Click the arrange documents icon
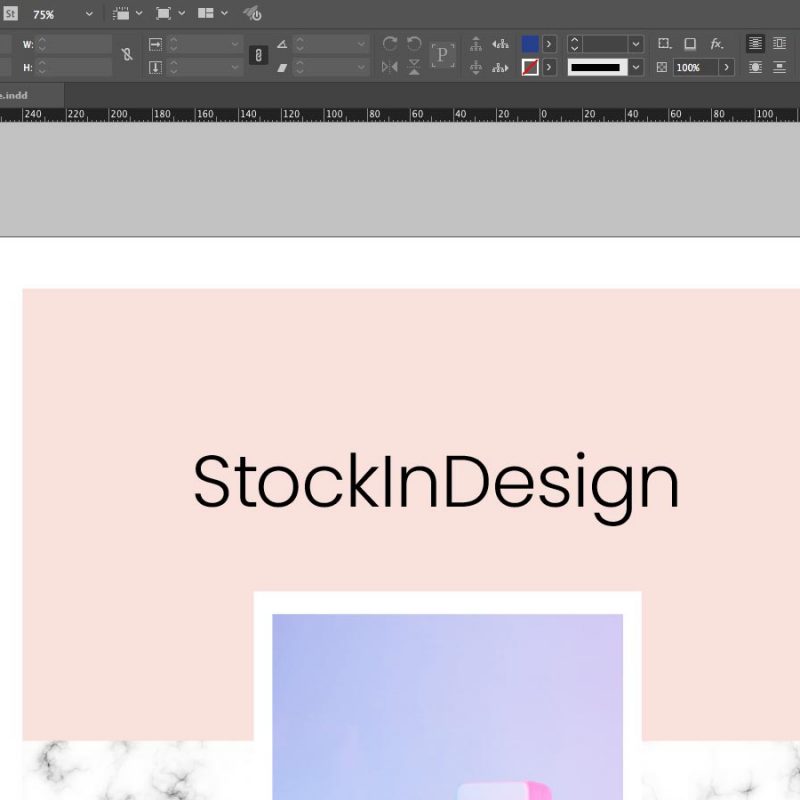 click(x=206, y=14)
